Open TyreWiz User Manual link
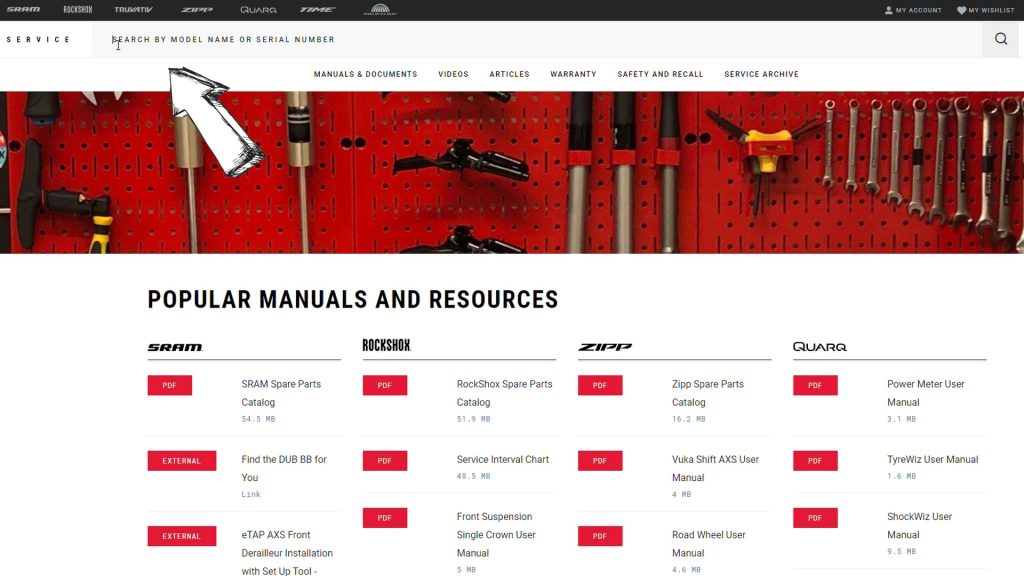The image size is (1024, 576). pyautogui.click(x=932, y=460)
